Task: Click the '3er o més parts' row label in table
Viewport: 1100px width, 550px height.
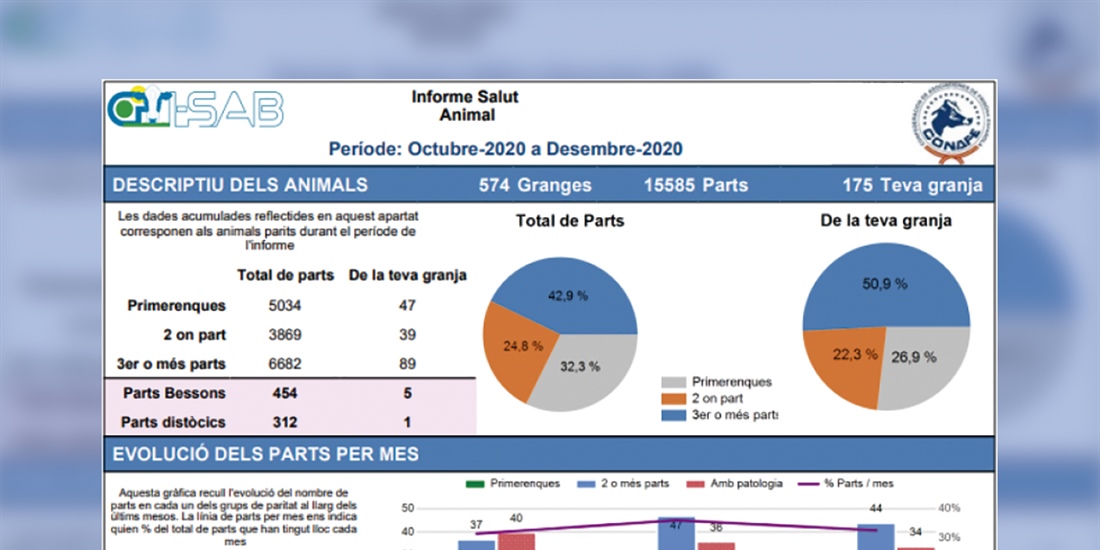Action: coord(172,364)
